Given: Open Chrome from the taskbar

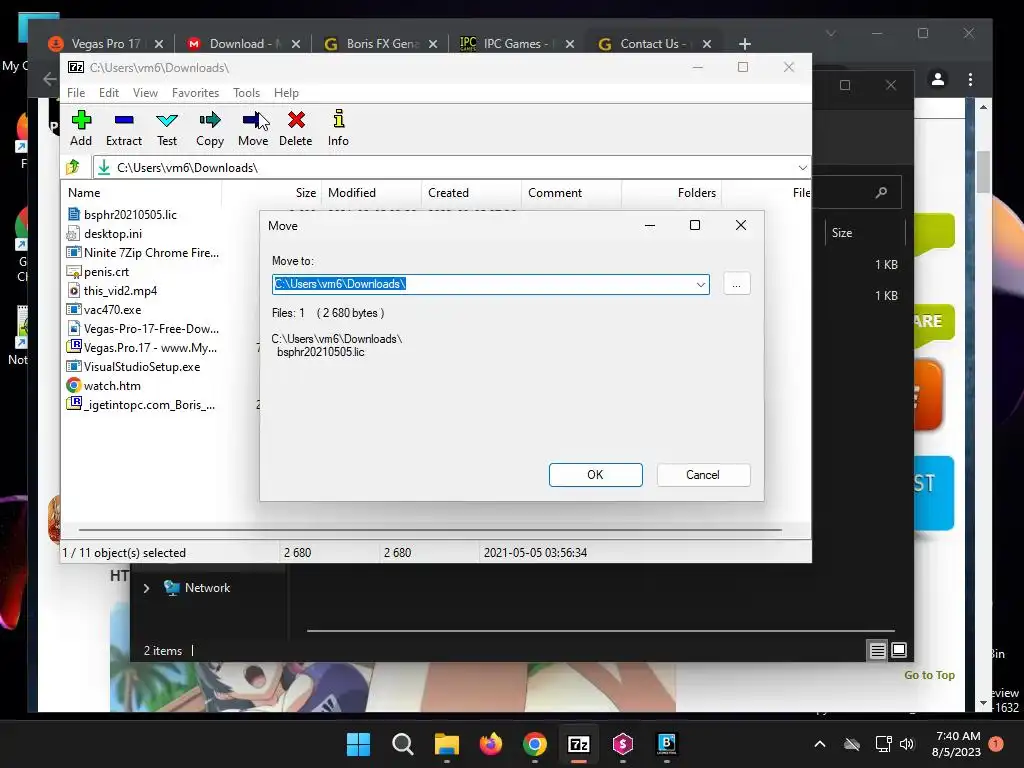Looking at the screenshot, I should (x=534, y=744).
